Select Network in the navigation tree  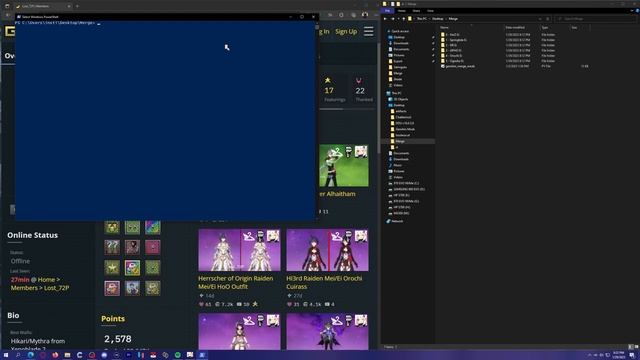[397, 221]
